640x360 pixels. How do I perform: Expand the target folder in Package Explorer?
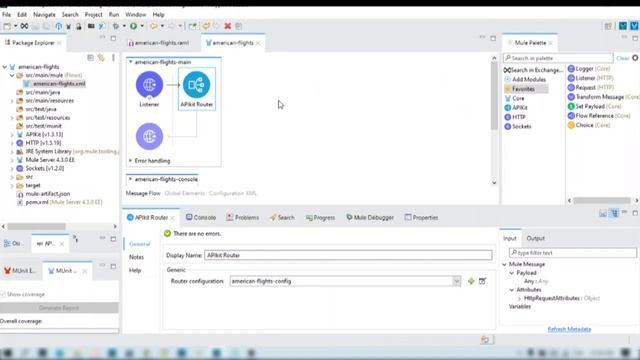(12, 186)
